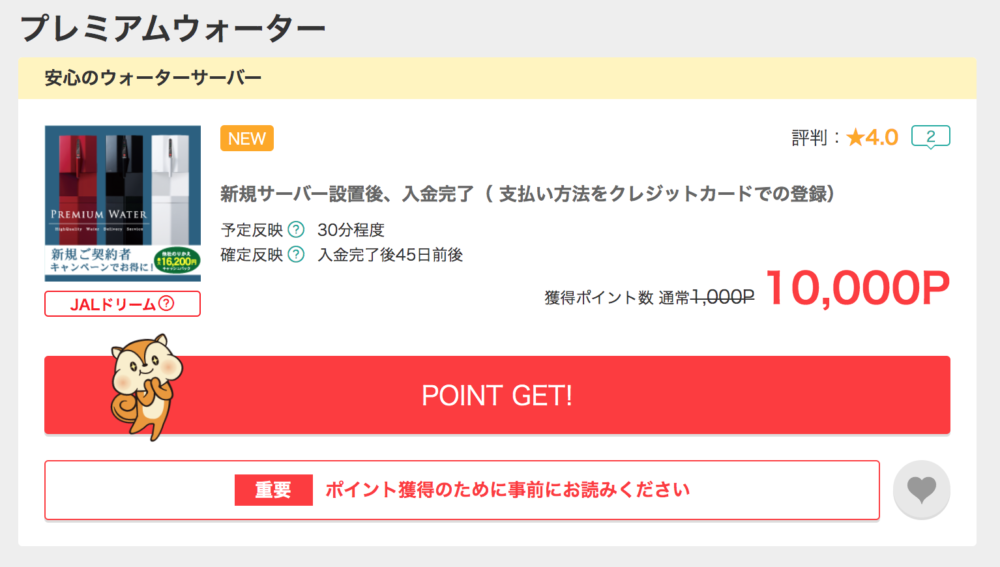
Task: Click the 安心のウォーターサーバー header bar
Action: 497,78
